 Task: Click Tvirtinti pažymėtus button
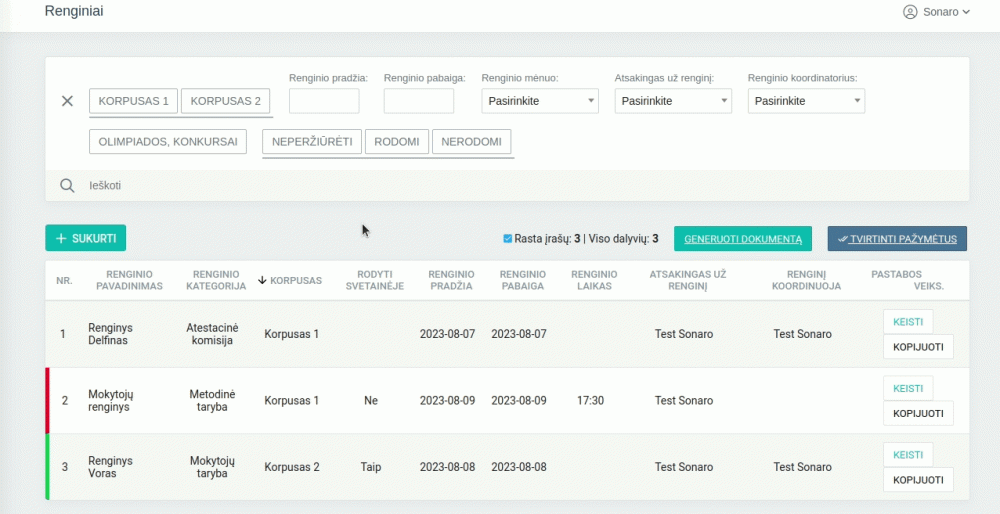coord(897,239)
